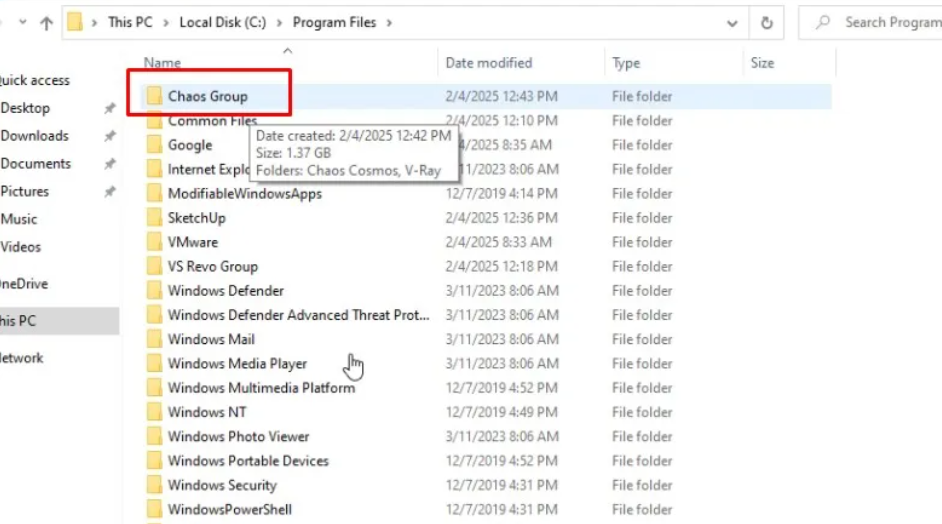Expand the chevron after Local Disk (C:)
This screenshot has height=524, width=942.
click(x=280, y=22)
